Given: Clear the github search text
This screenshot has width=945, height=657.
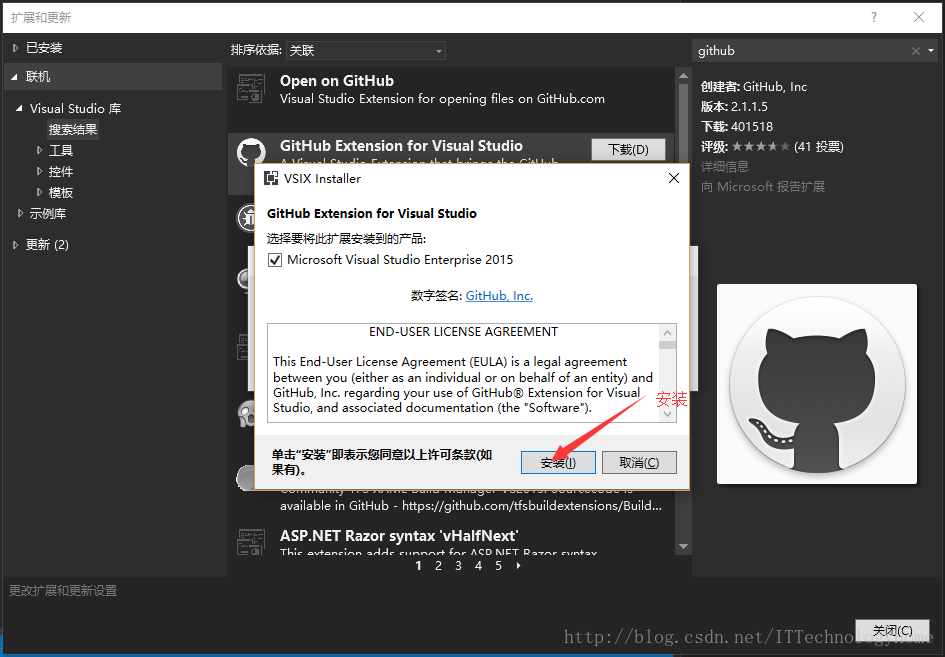Looking at the screenshot, I should (915, 51).
